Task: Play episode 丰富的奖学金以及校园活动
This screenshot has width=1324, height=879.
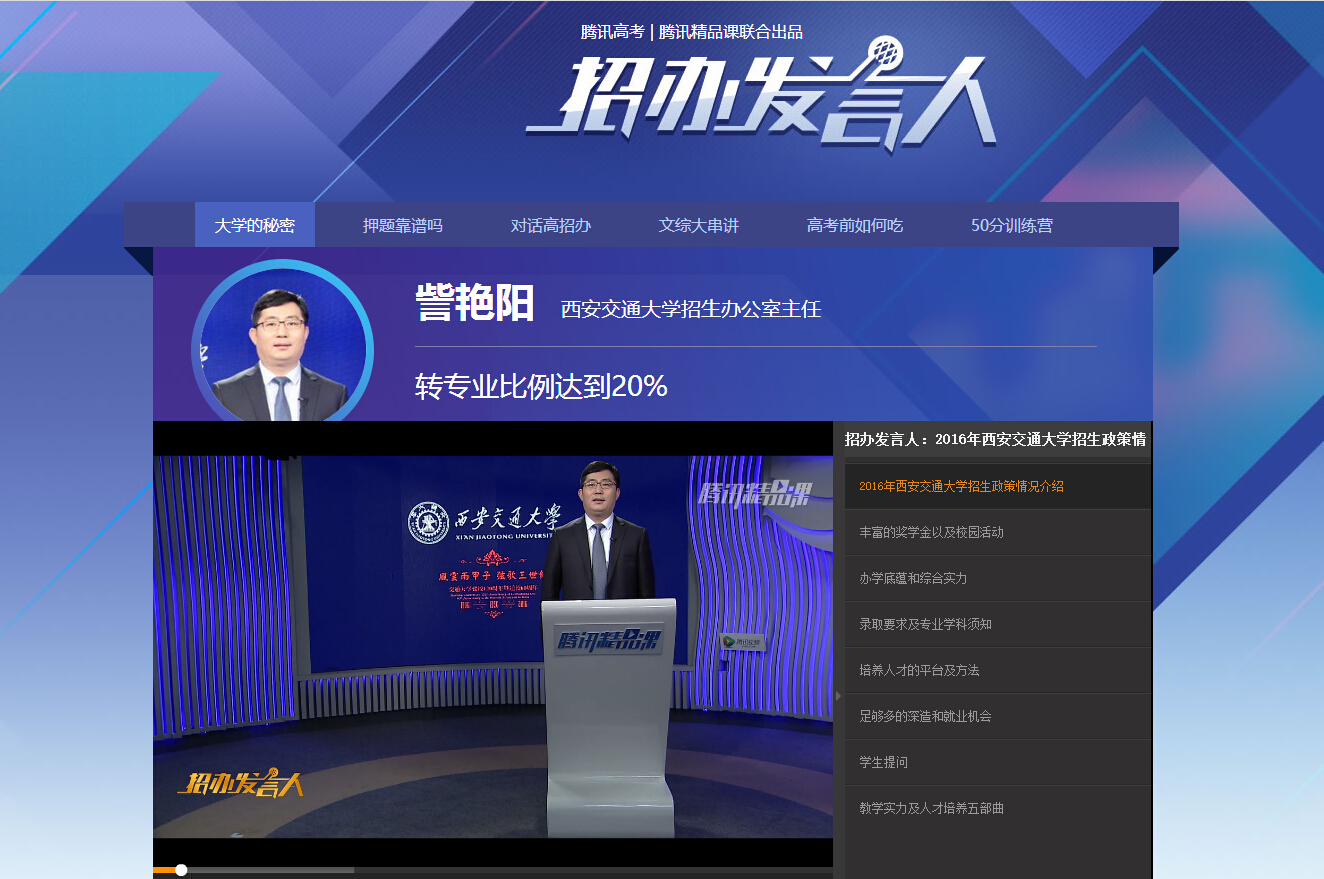Action: click(997, 533)
